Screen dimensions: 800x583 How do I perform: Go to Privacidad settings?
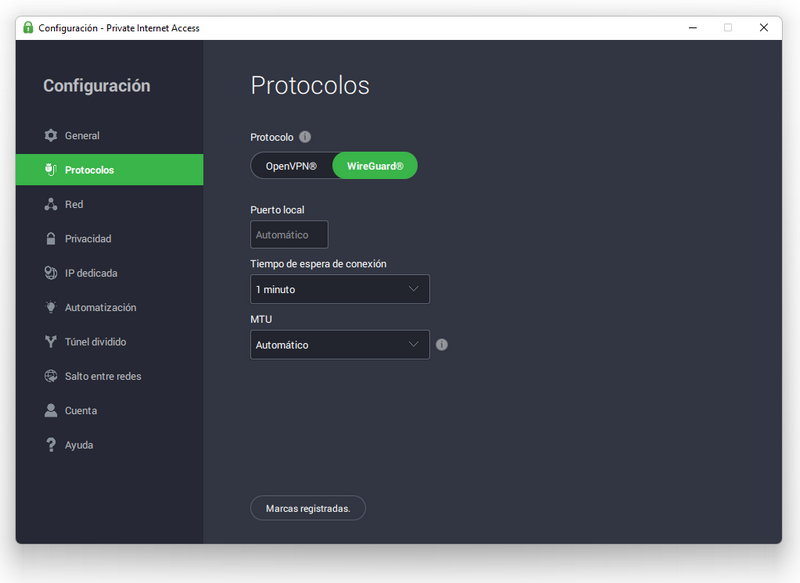click(x=109, y=238)
